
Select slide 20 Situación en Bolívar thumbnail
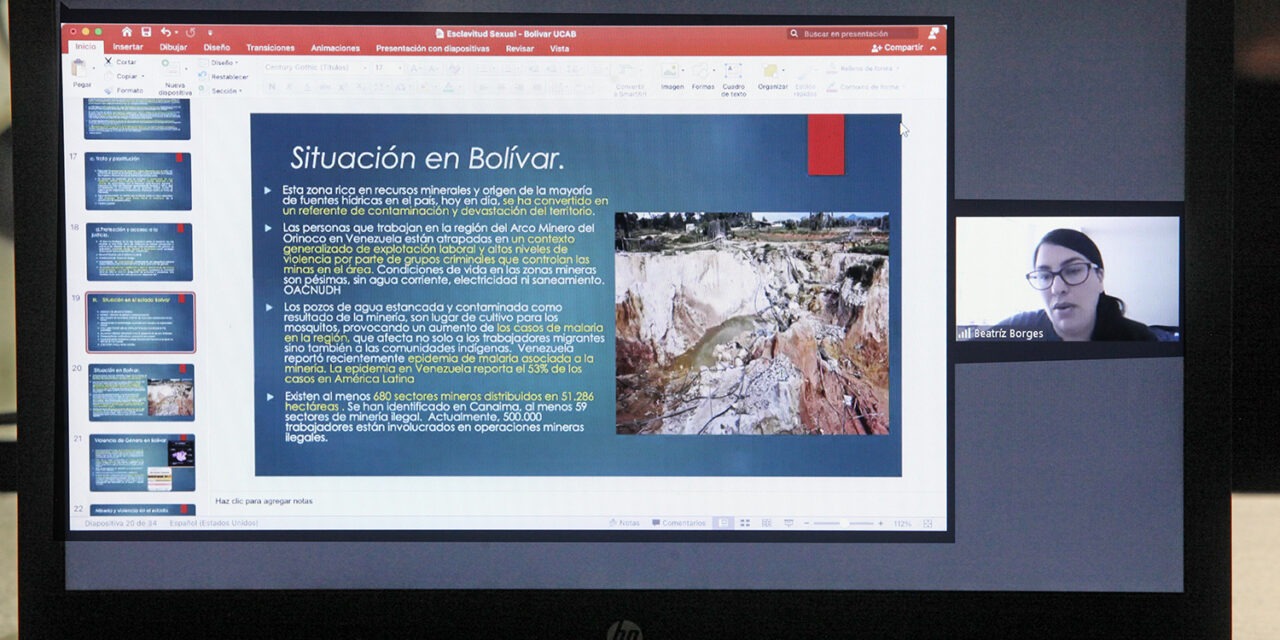[x=141, y=392]
